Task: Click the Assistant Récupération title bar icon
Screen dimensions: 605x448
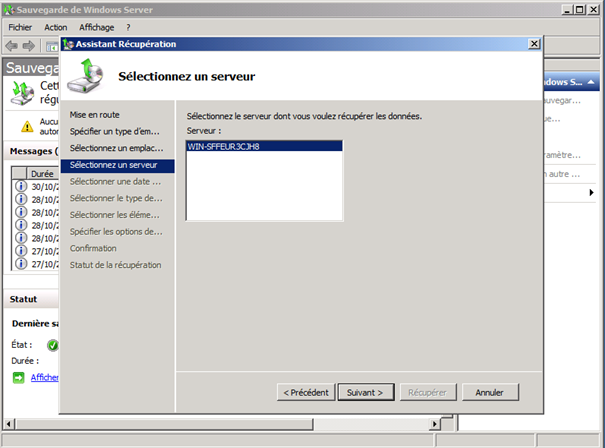Action: (x=68, y=44)
